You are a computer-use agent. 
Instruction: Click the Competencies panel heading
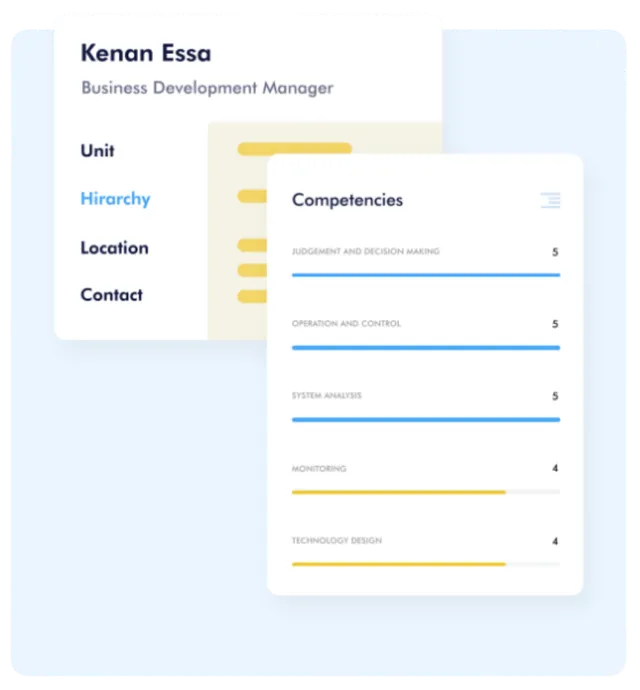(x=347, y=200)
